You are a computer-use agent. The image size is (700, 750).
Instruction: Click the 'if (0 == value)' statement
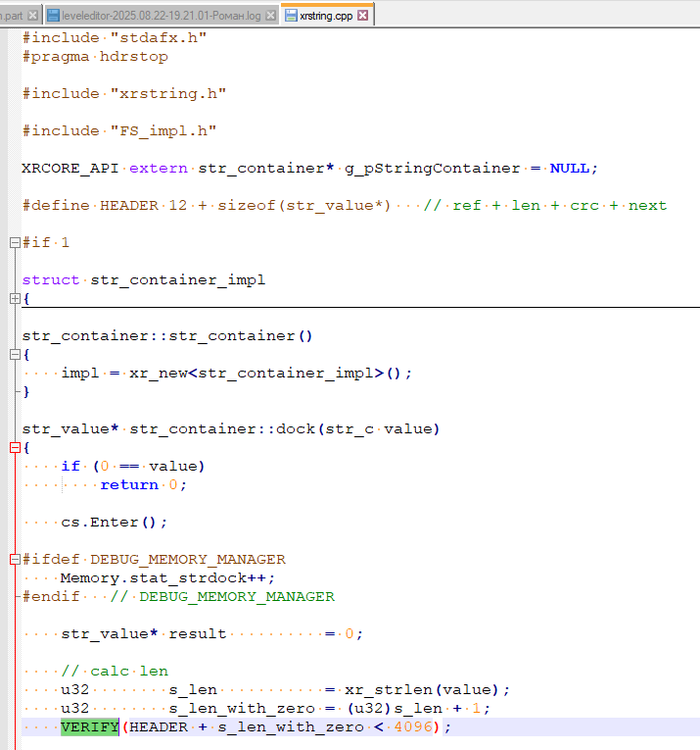click(133, 466)
